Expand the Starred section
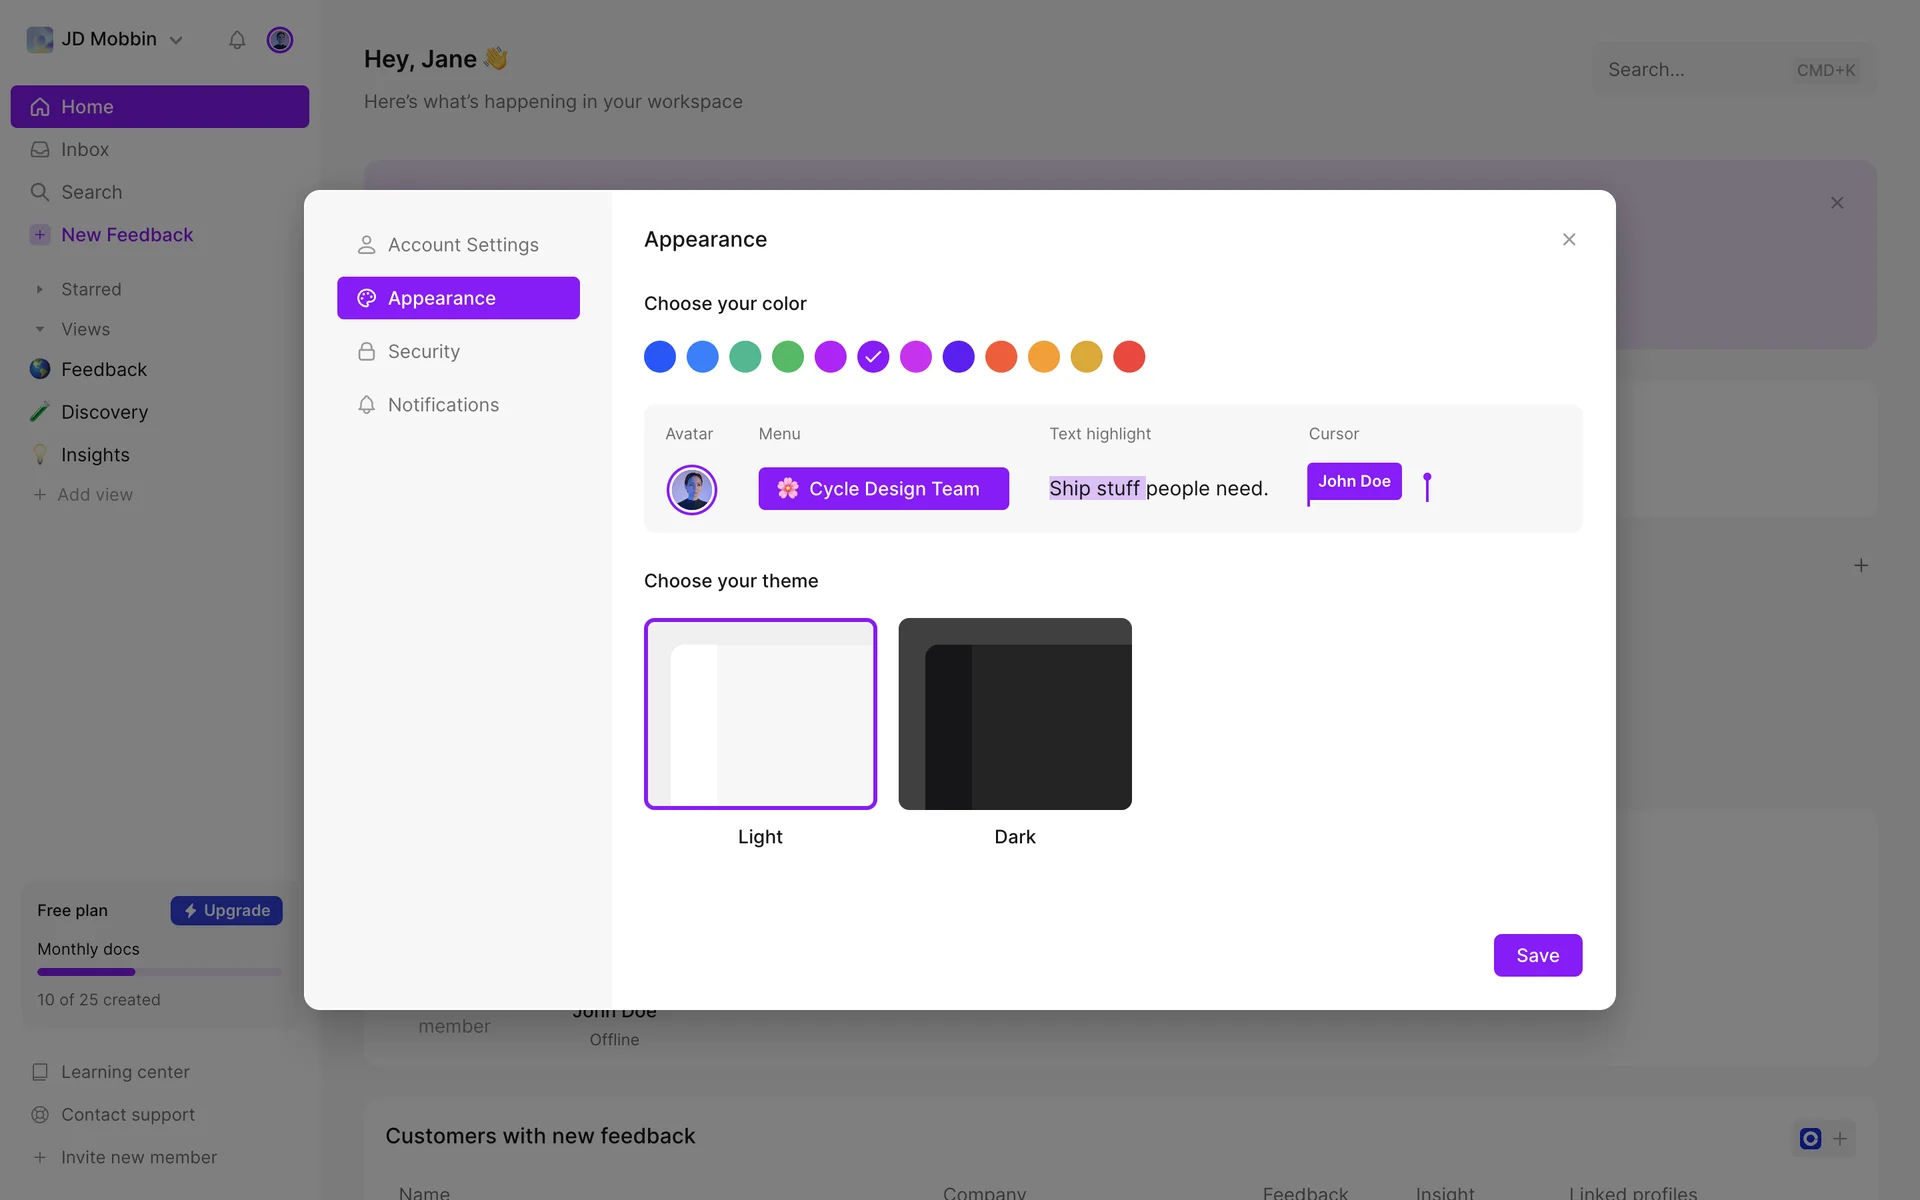Viewport: 1920px width, 1200px height. coord(40,290)
